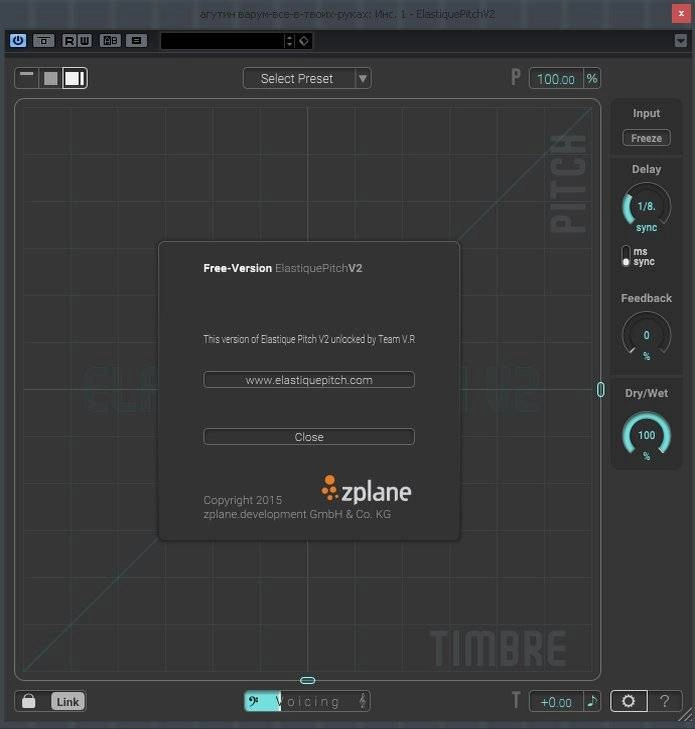Select the medium view layout icon
This screenshot has height=729, width=695.
51,78
